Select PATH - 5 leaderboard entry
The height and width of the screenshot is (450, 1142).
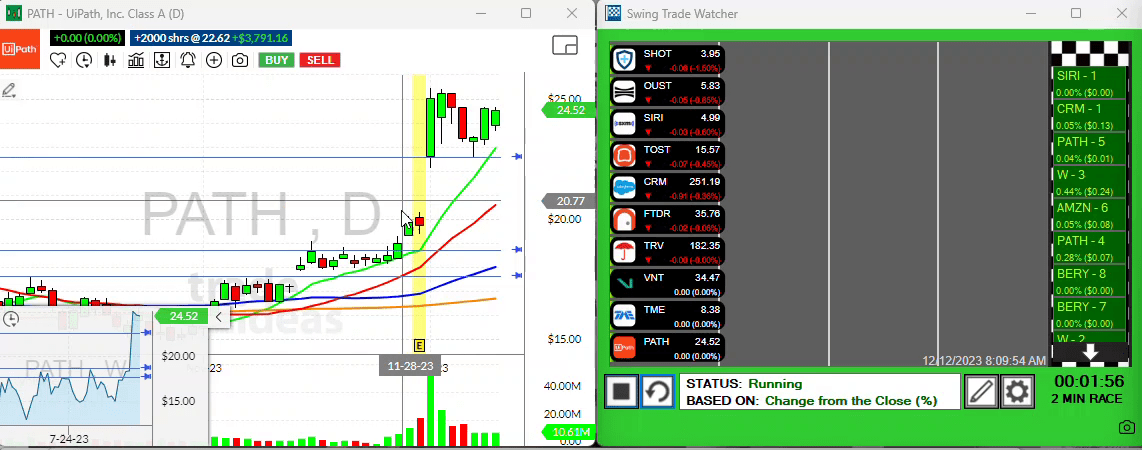1090,149
